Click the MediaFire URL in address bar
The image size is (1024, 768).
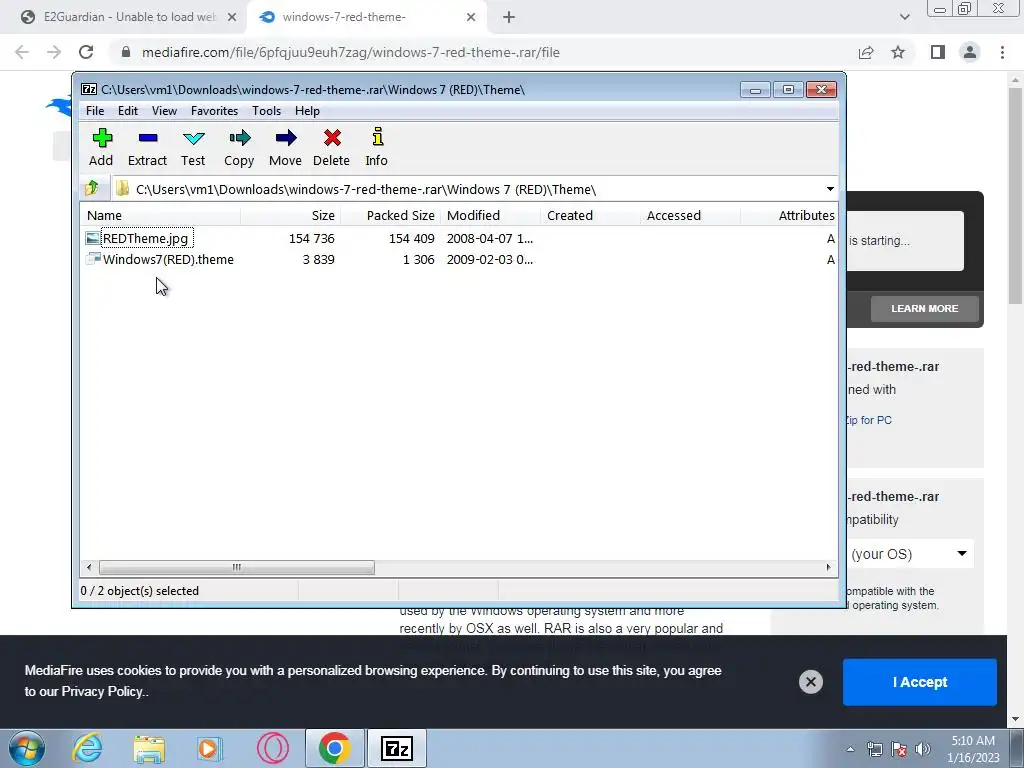coord(351,52)
